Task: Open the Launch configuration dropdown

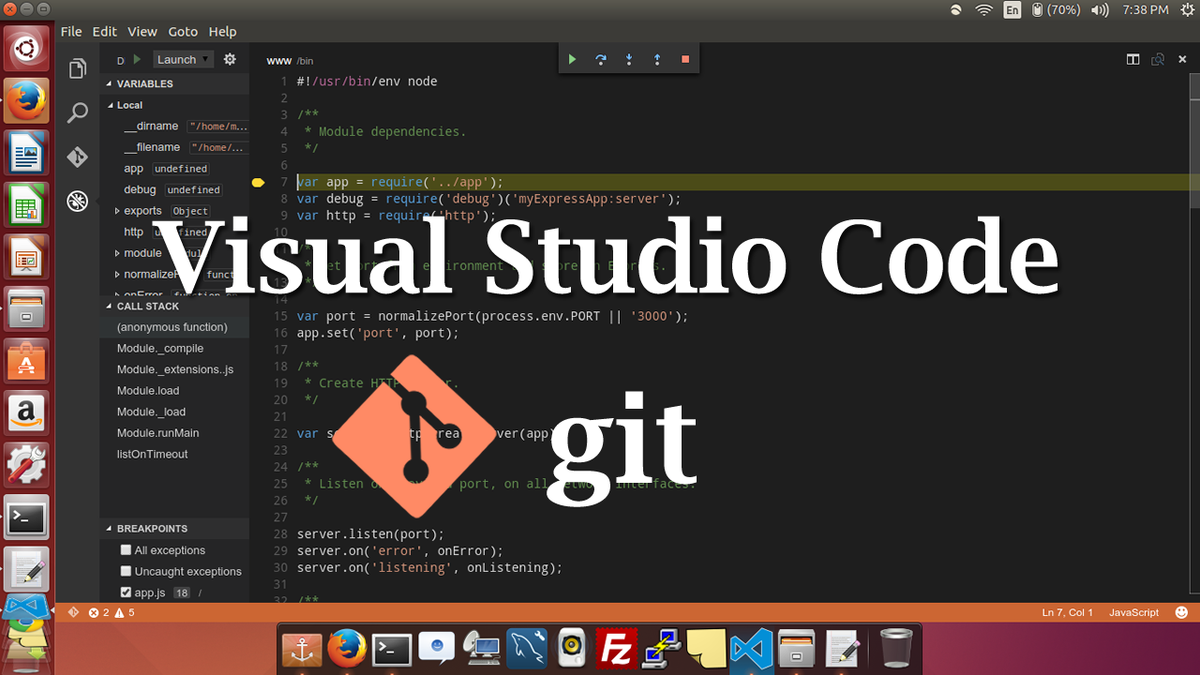Action: click(183, 60)
